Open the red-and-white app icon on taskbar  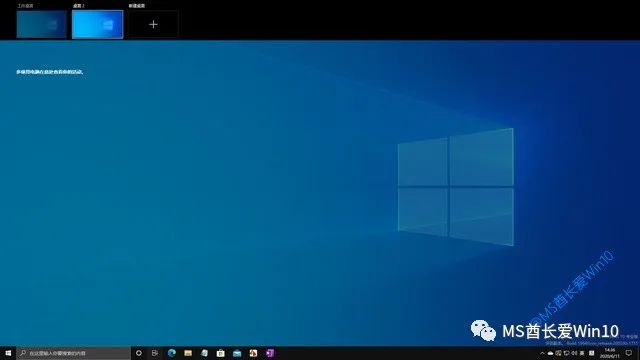click(x=253, y=353)
